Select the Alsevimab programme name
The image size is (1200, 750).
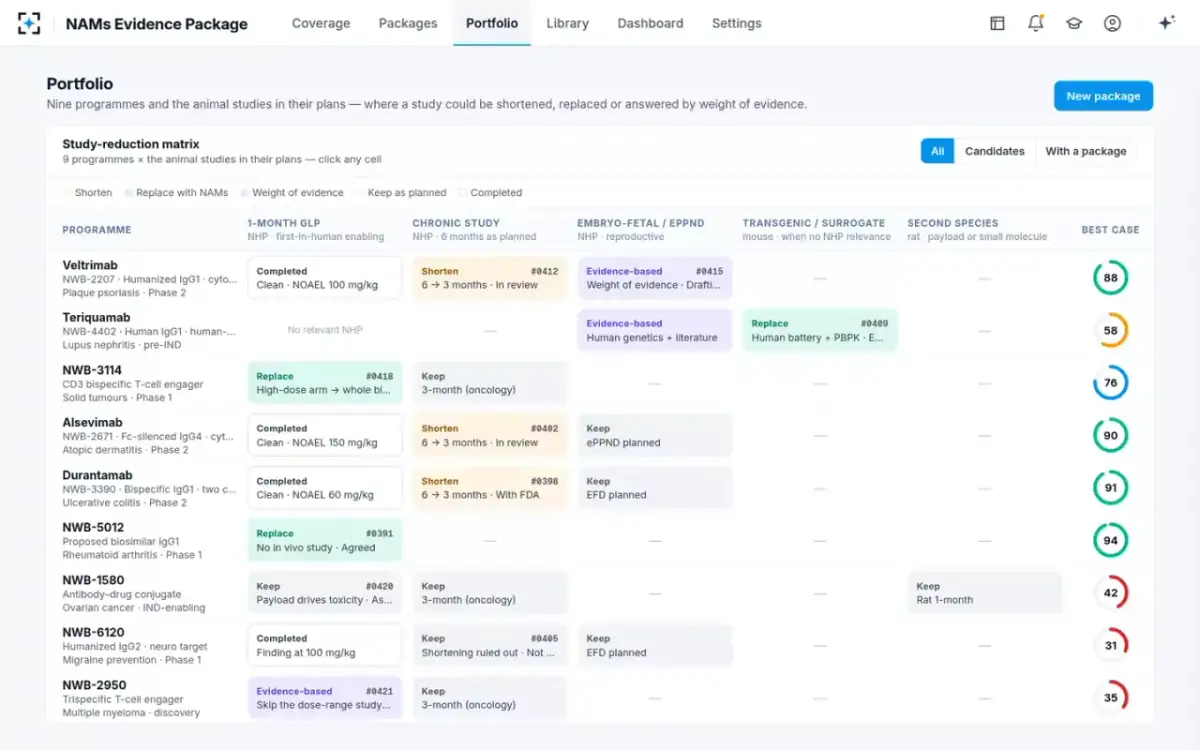click(92, 422)
